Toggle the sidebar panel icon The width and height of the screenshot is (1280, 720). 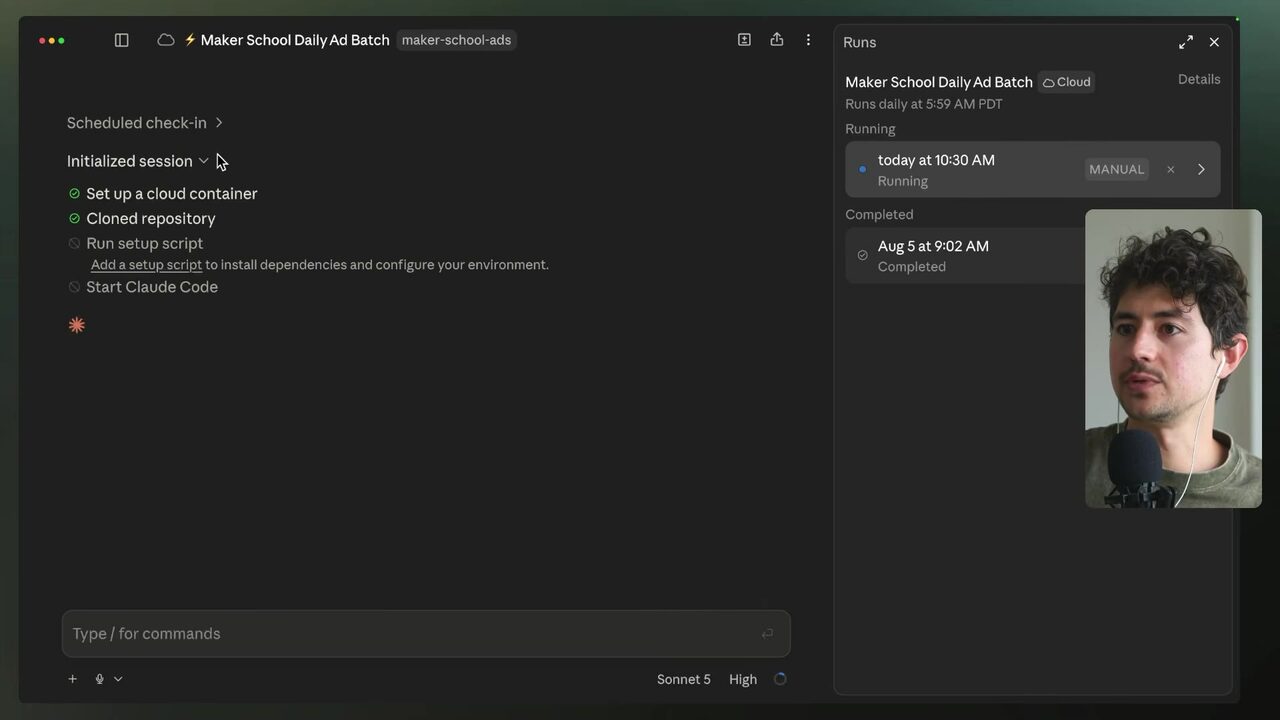pos(121,40)
